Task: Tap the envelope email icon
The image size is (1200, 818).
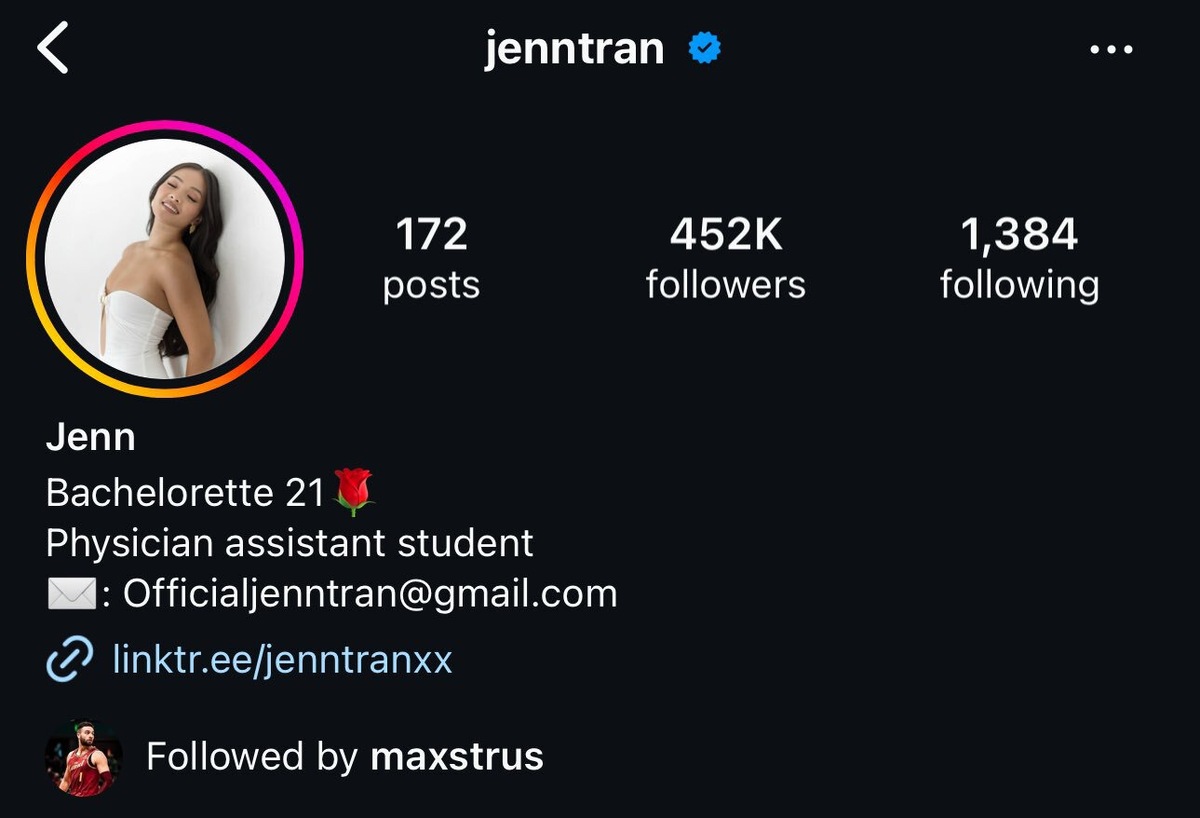Action: (x=71, y=594)
